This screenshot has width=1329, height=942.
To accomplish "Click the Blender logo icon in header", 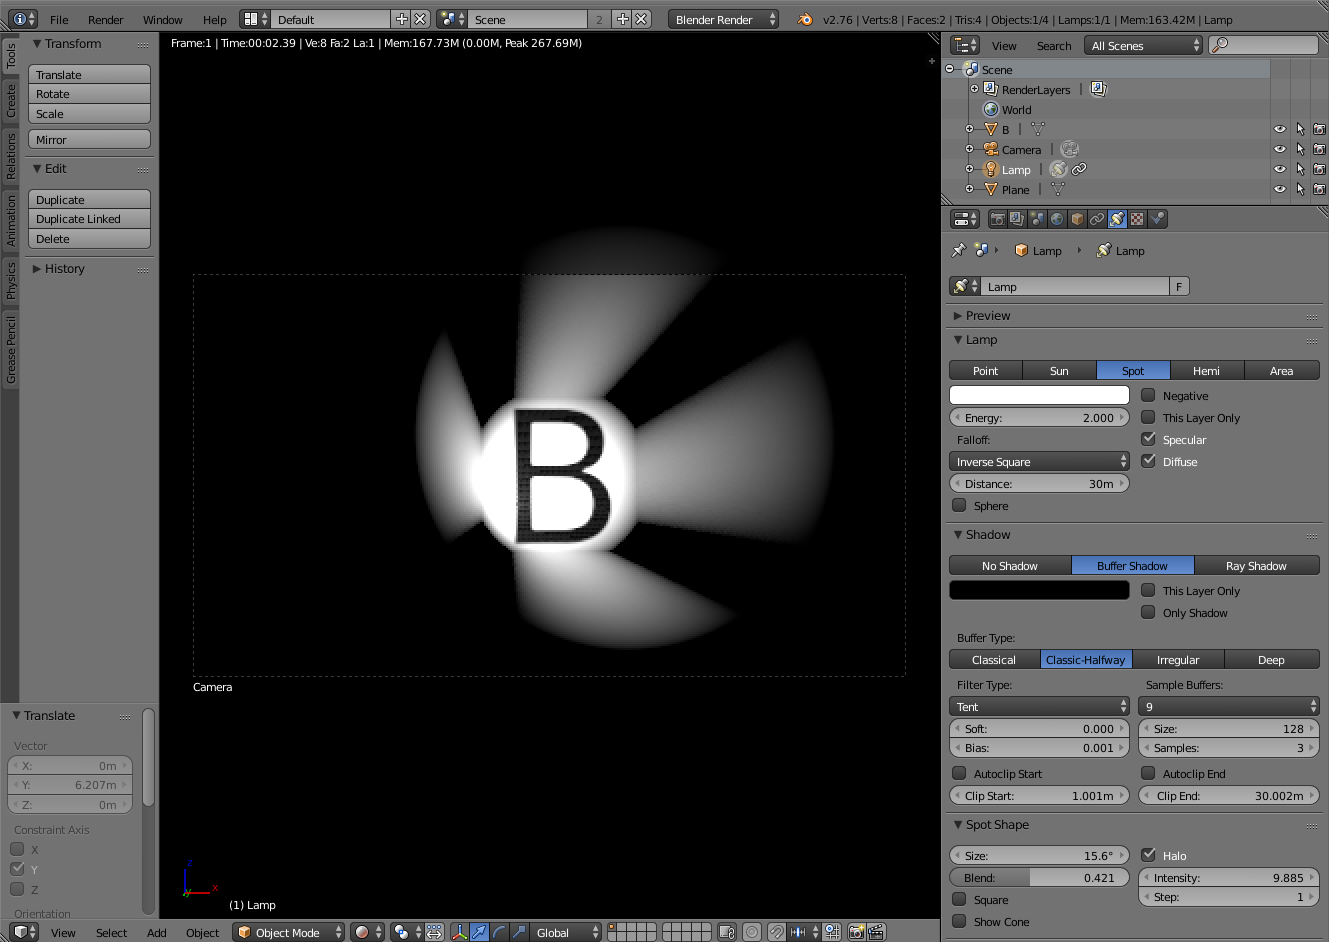I will coord(805,19).
